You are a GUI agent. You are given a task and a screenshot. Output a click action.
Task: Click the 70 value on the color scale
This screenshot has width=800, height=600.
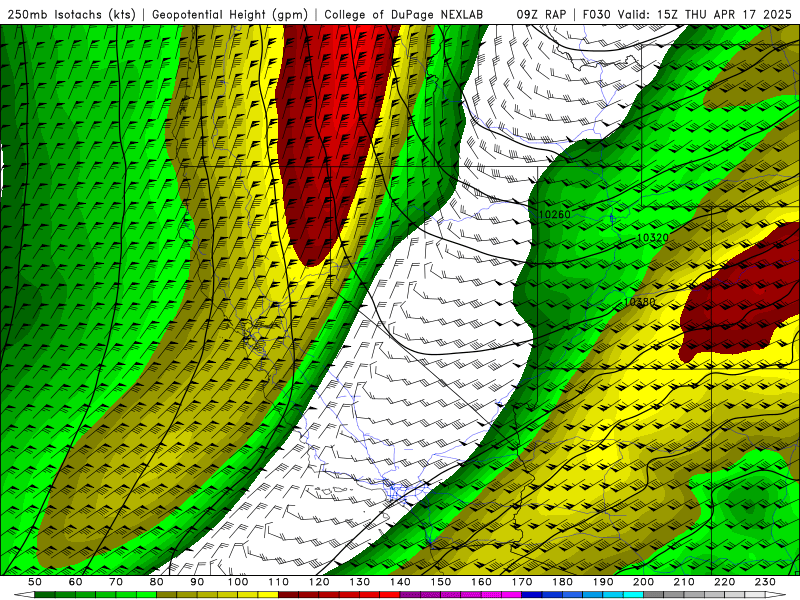(x=116, y=582)
